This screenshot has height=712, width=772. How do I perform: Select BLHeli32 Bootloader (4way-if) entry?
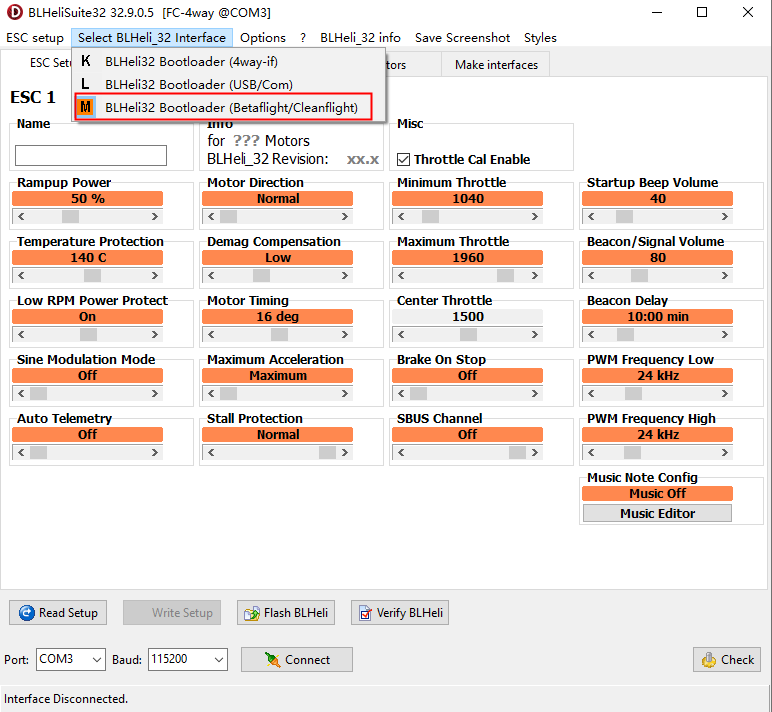point(229,62)
